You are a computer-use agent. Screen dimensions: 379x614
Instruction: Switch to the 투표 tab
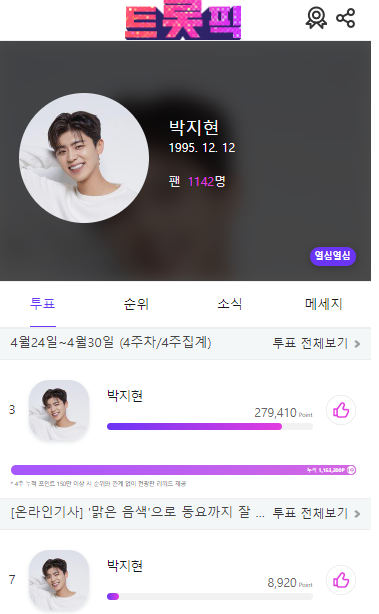(x=43, y=304)
